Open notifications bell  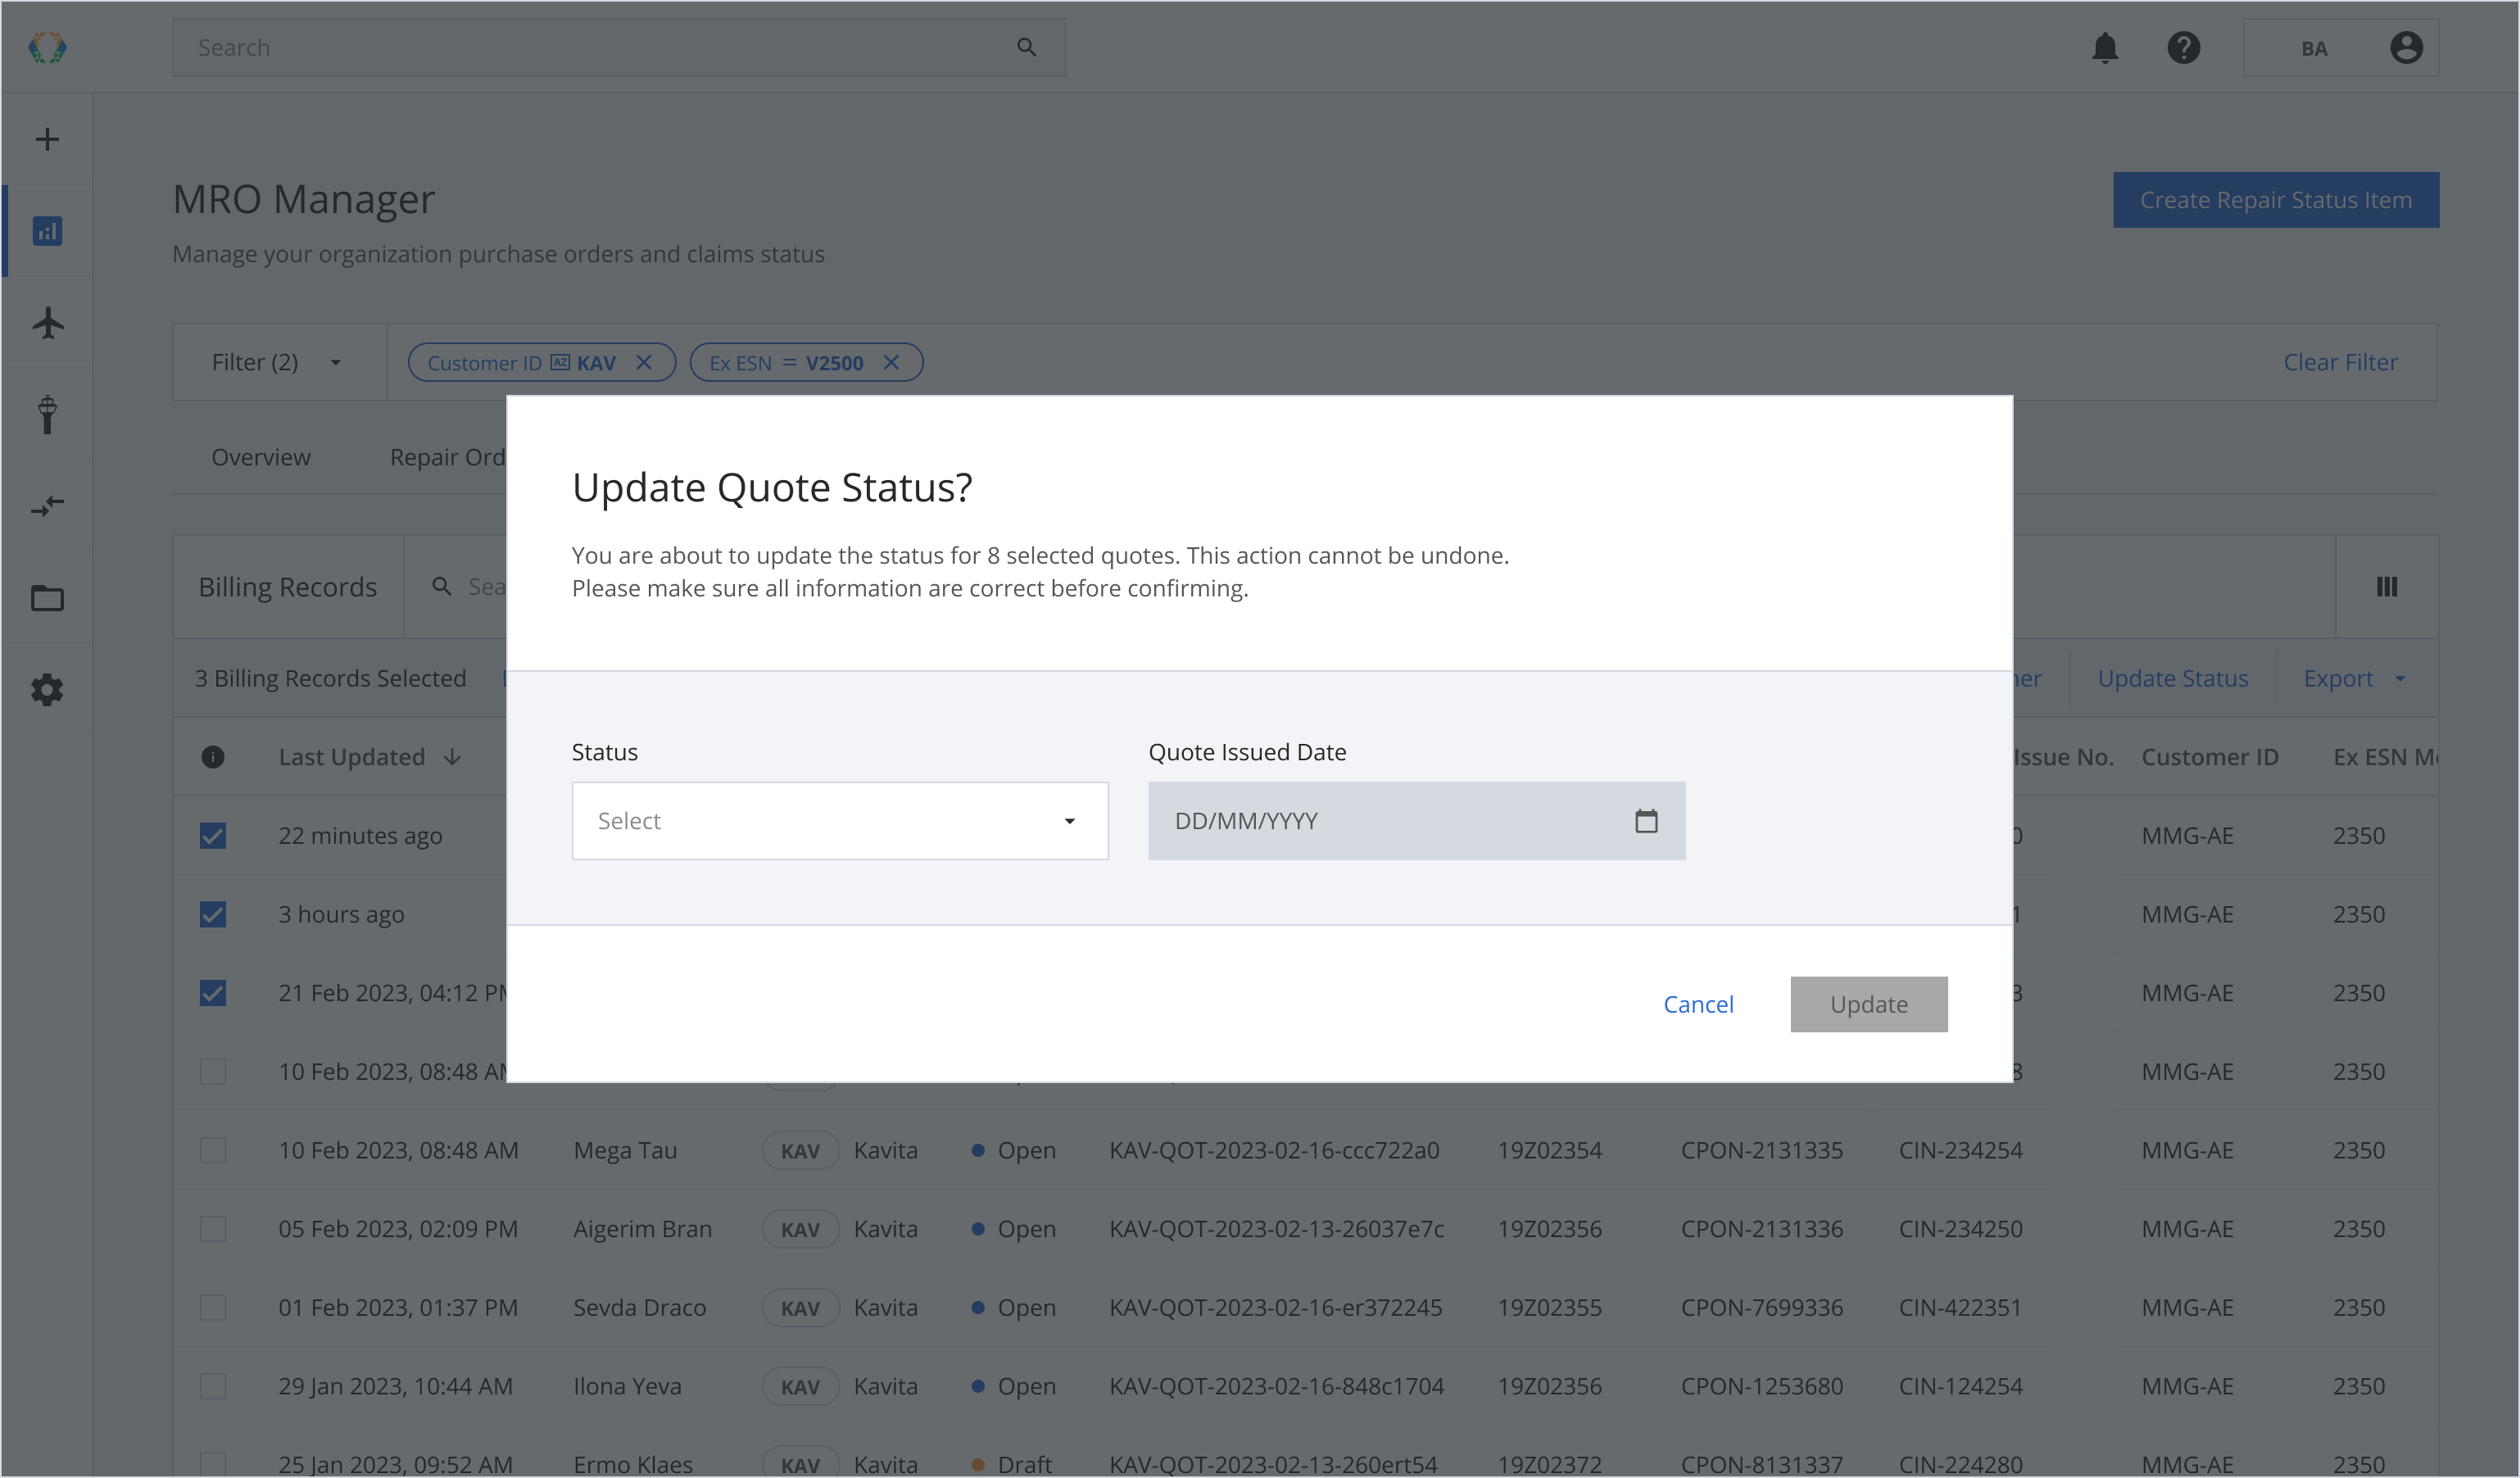(x=2105, y=47)
